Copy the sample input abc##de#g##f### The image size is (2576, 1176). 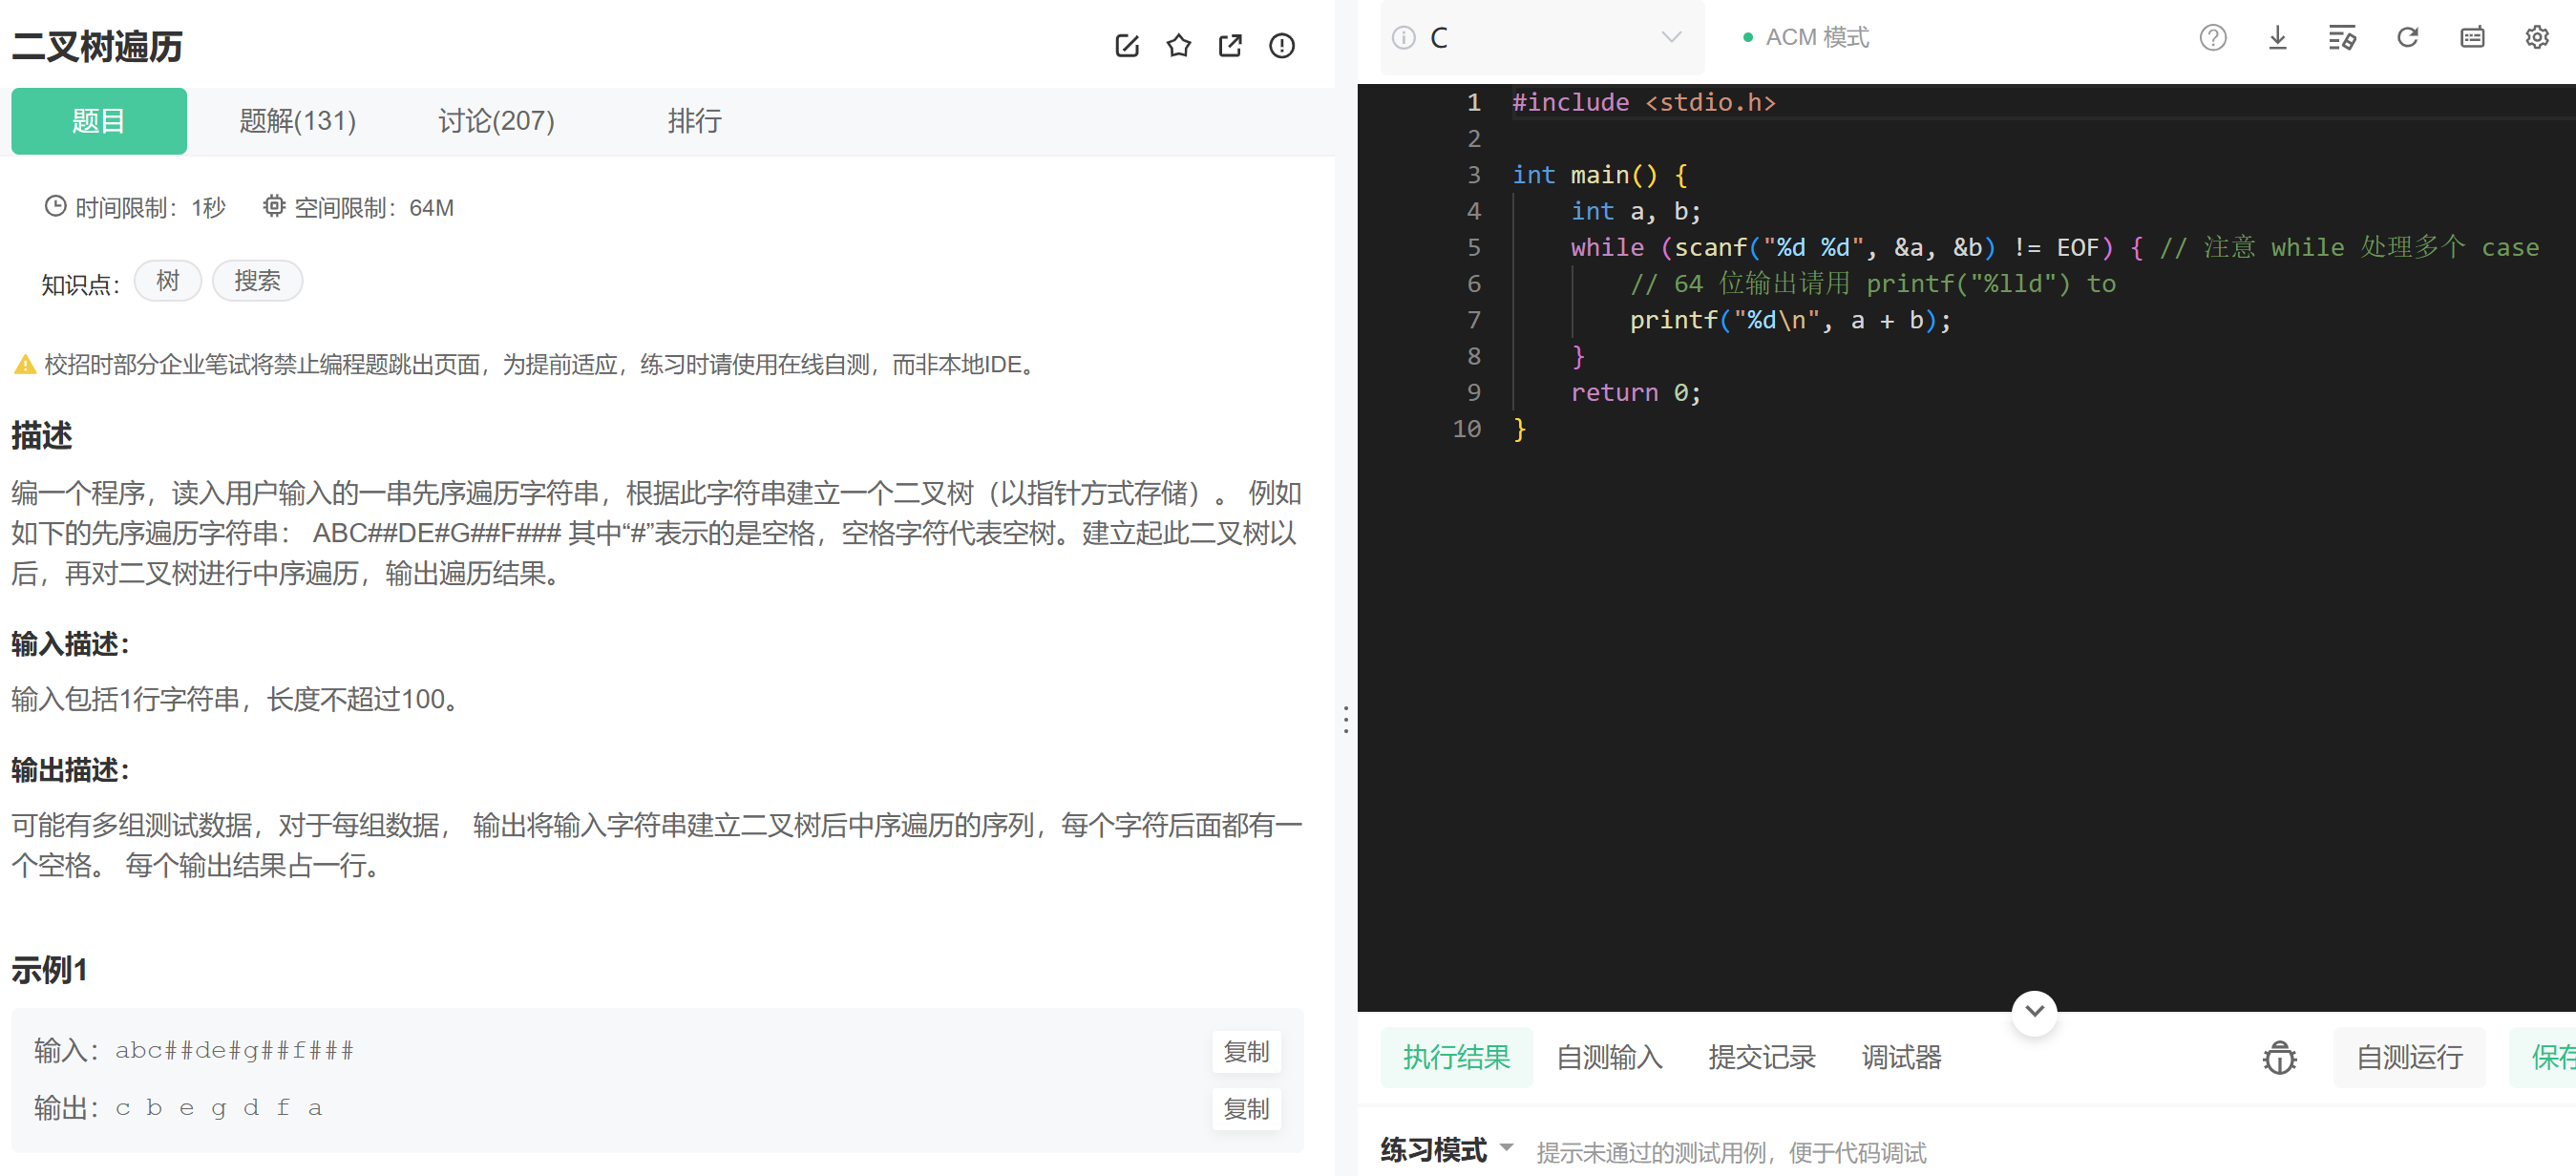point(1246,1051)
